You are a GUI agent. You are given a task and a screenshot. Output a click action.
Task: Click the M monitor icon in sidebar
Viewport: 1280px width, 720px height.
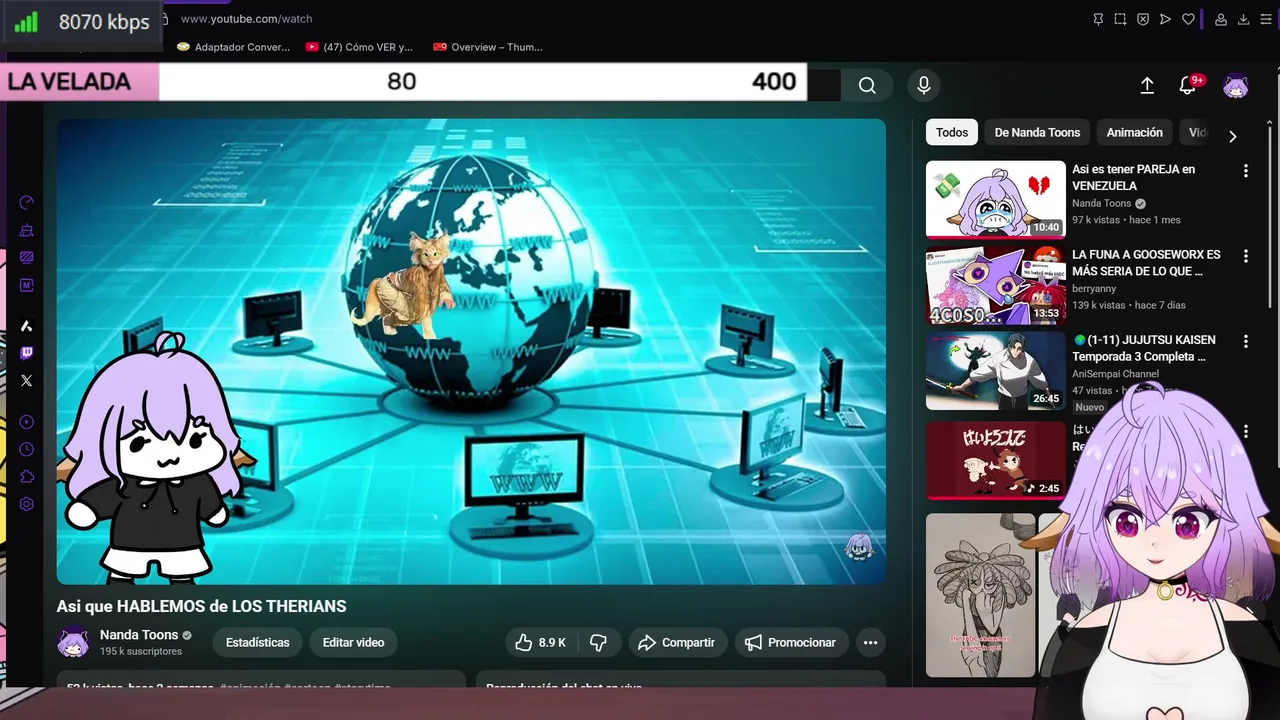pyautogui.click(x=27, y=285)
